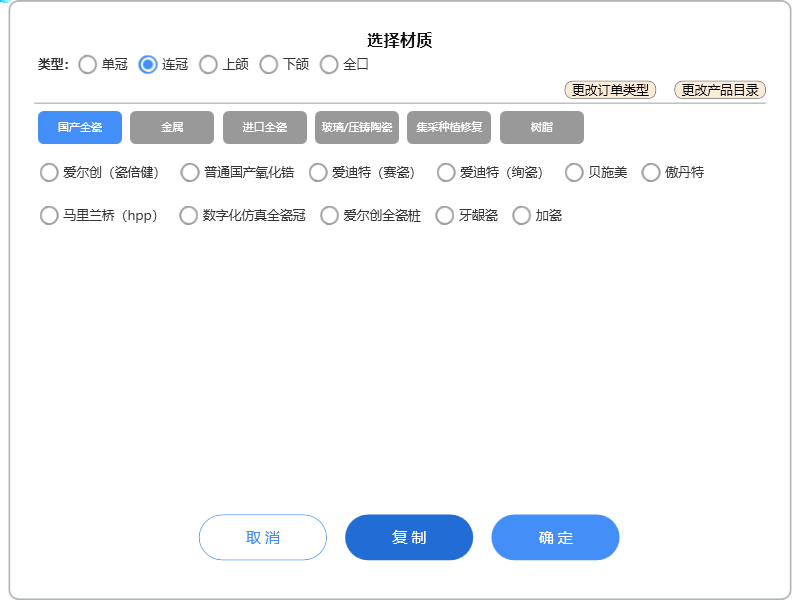Click the 更改产品目录 button
Screen dimensions: 800x600
pyautogui.click(x=720, y=90)
